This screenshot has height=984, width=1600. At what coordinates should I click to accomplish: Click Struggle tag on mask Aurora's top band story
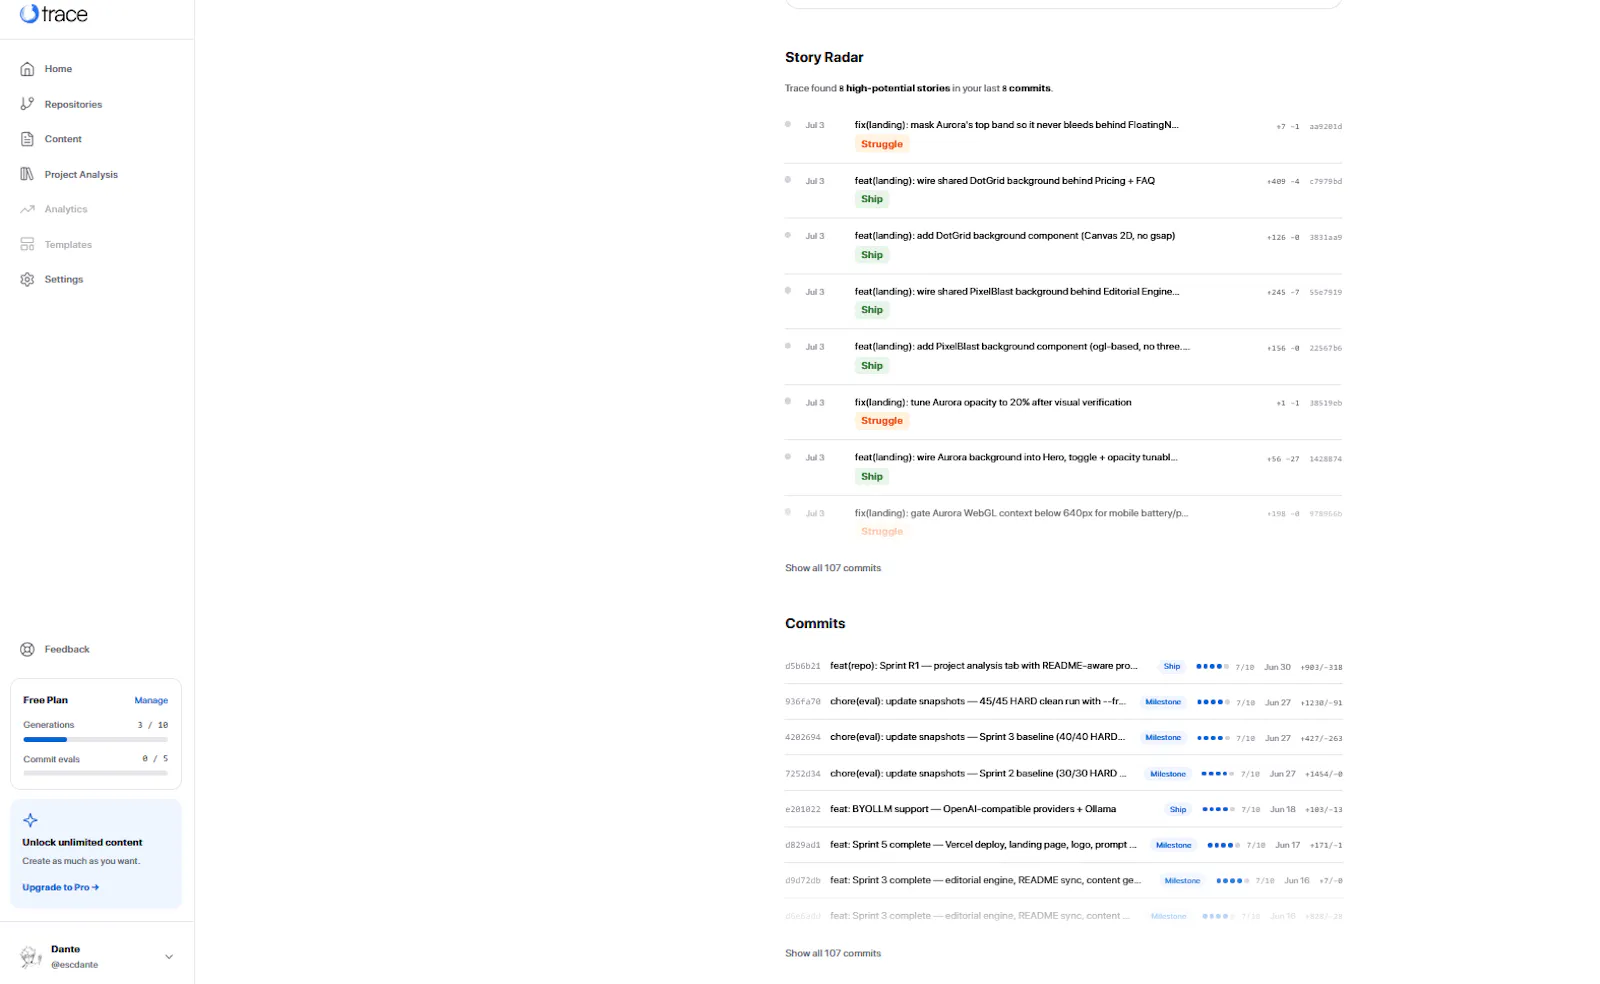coord(882,144)
